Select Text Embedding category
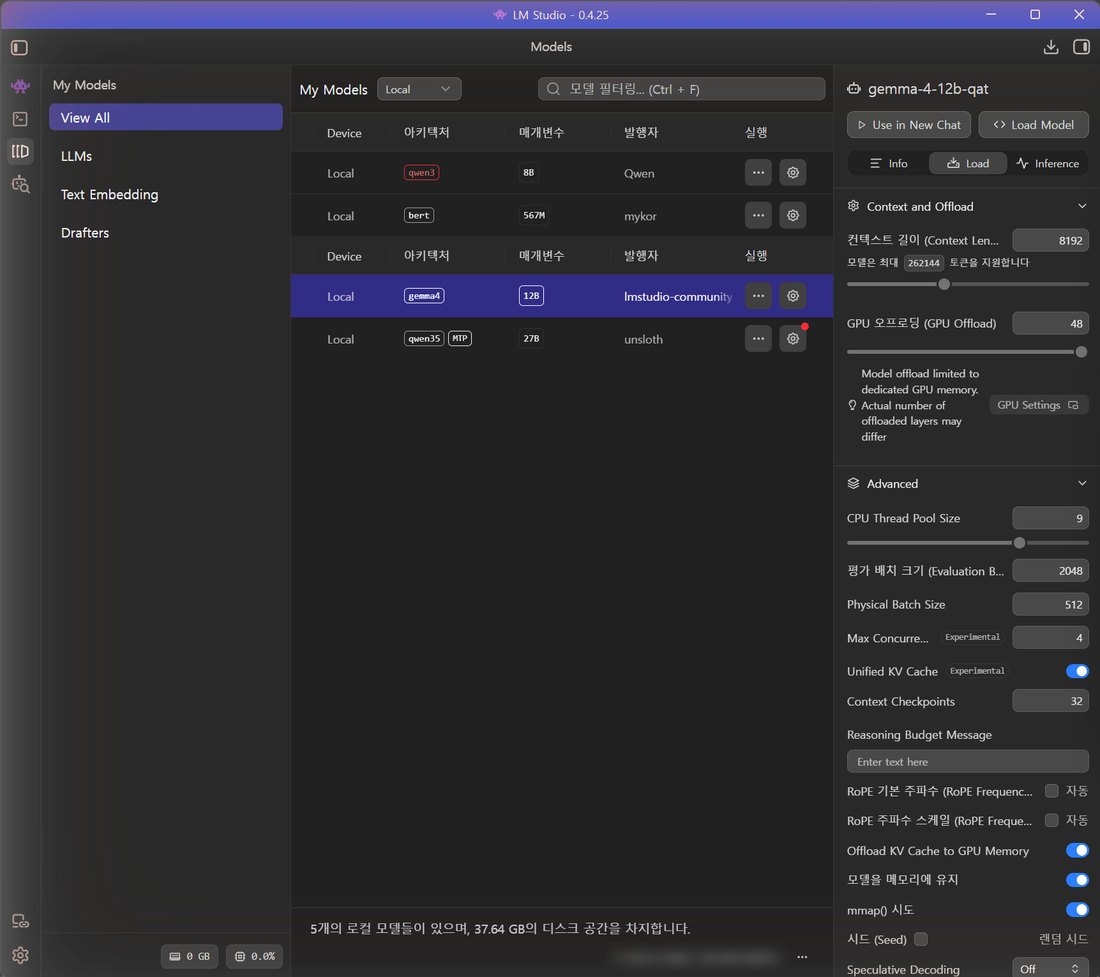Viewport: 1100px width, 977px height. pos(109,194)
